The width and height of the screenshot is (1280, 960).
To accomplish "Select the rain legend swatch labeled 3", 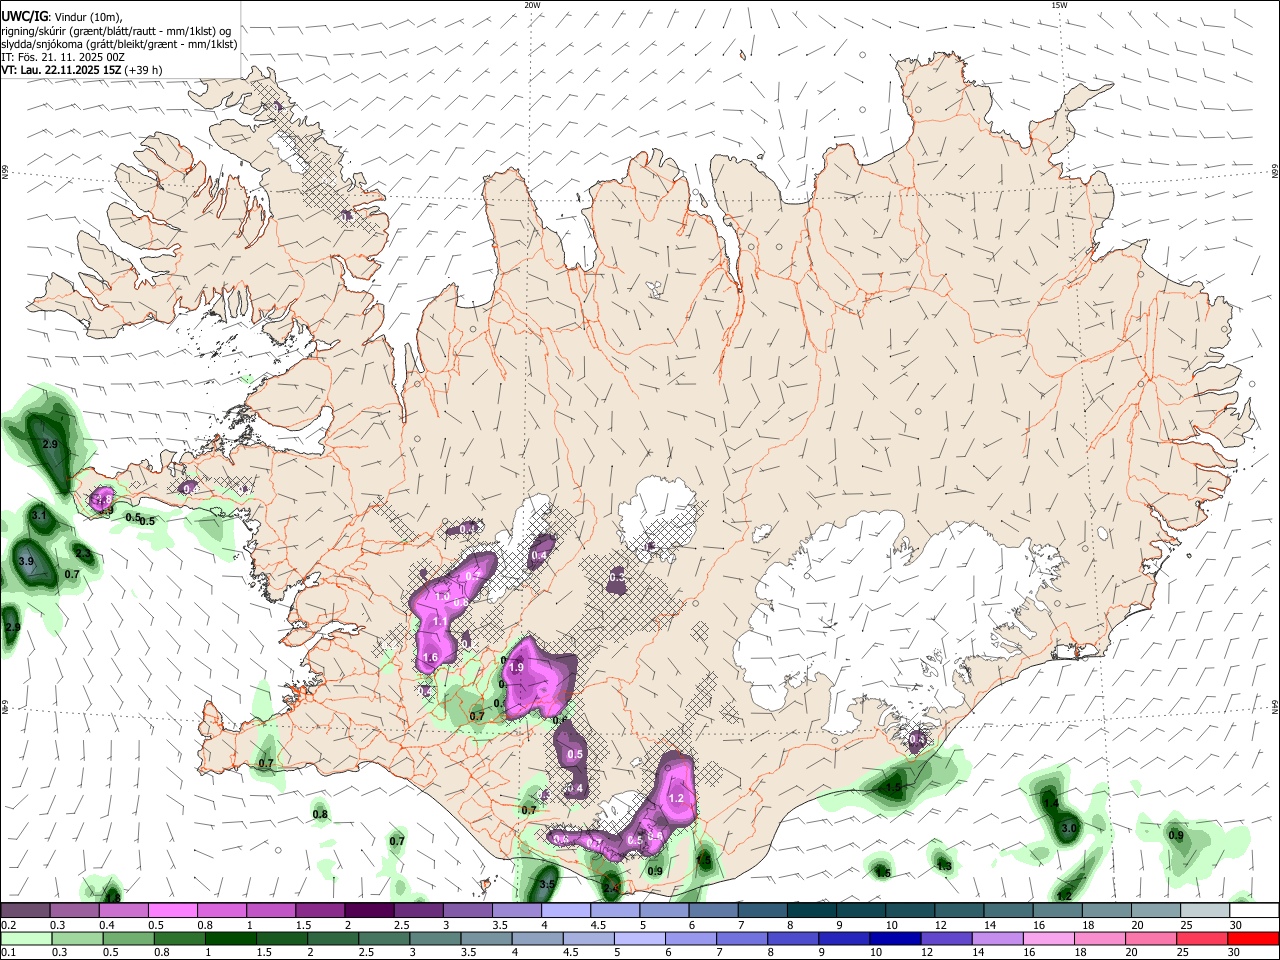I will [x=434, y=938].
